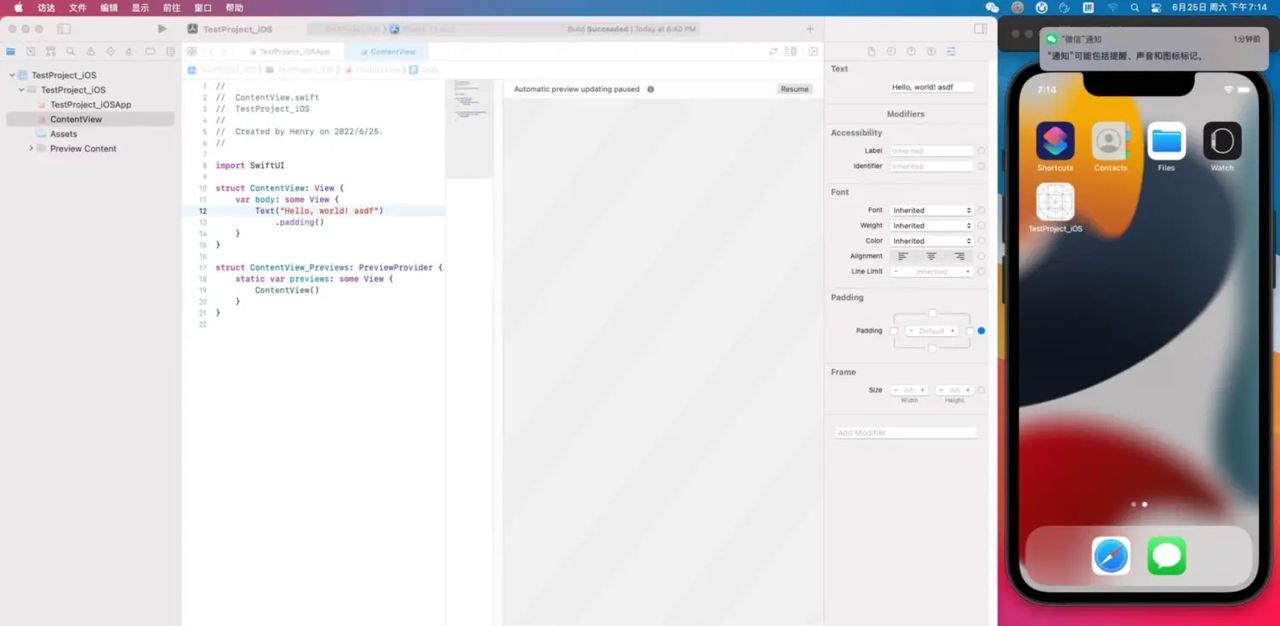The height and width of the screenshot is (626, 1280).
Task: Enable the left padding checkbox
Action: pyautogui.click(x=894, y=331)
